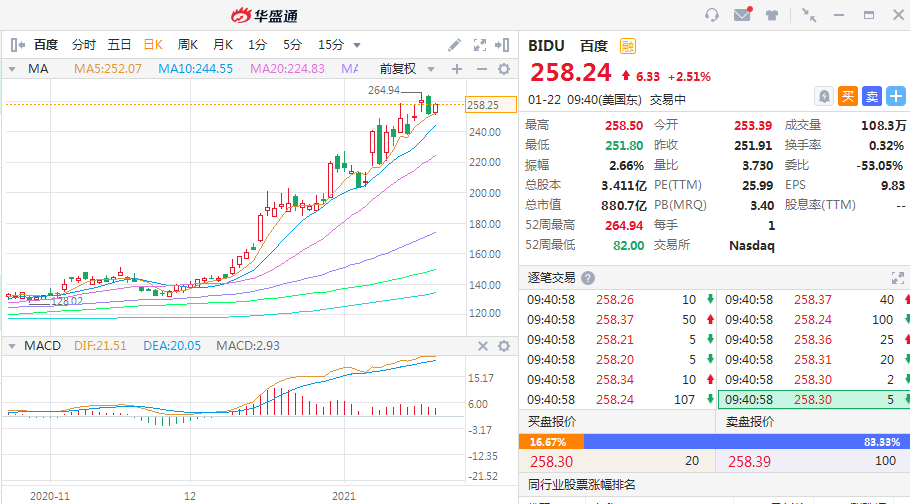The width and height of the screenshot is (910, 504).
Task: Click the blue 83.33% ask ratio bar
Action: (x=747, y=442)
